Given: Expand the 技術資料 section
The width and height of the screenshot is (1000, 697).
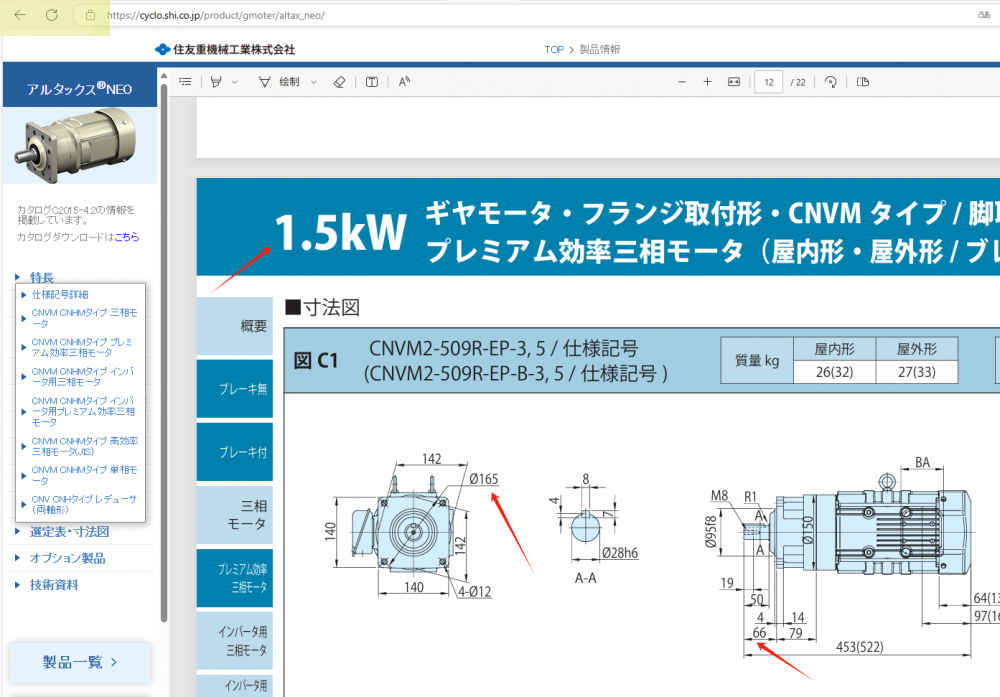Looking at the screenshot, I should pyautogui.click(x=54, y=585).
